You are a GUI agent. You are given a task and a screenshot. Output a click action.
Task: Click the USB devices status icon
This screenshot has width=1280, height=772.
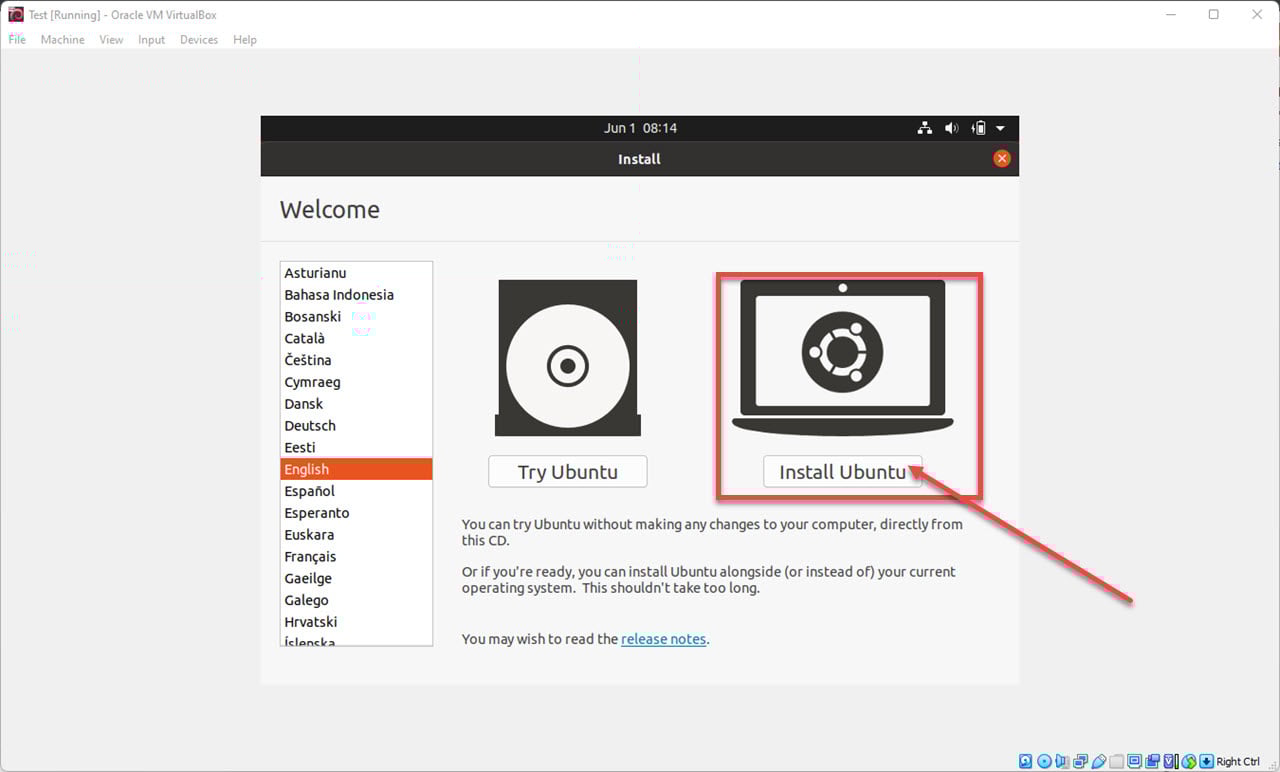click(x=1098, y=761)
